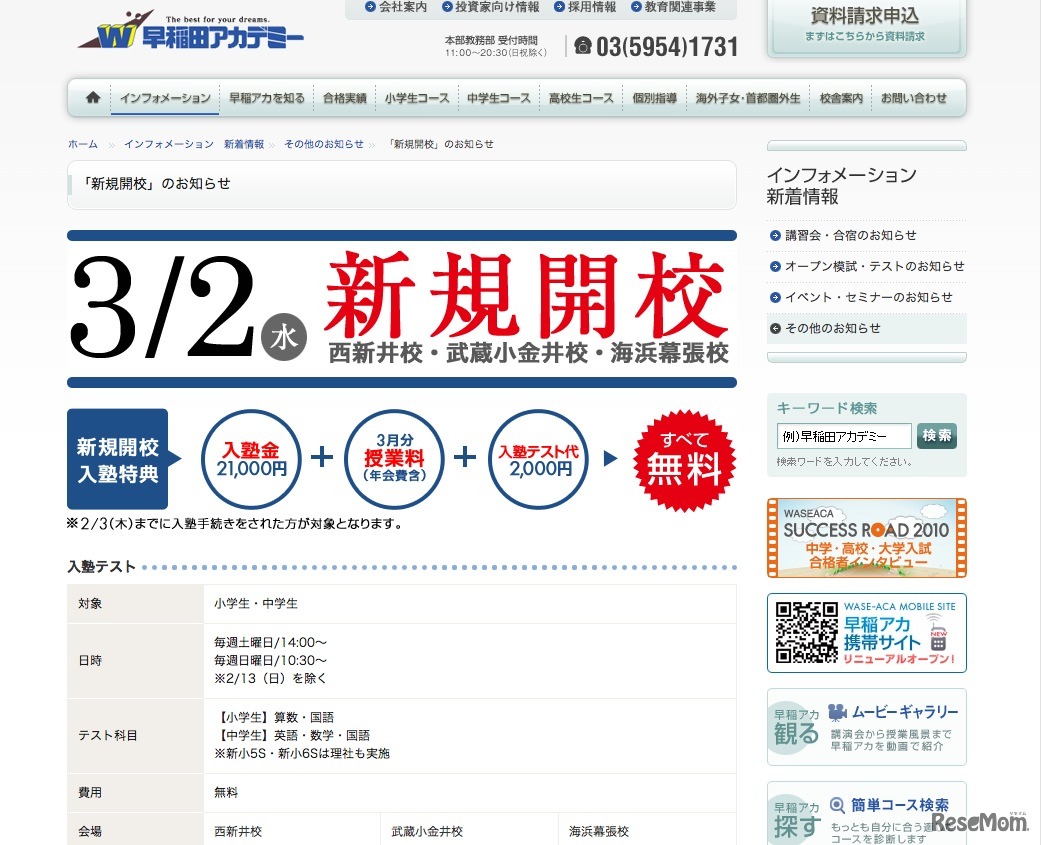
Task: Open the 中学生コース menu
Action: [498, 98]
